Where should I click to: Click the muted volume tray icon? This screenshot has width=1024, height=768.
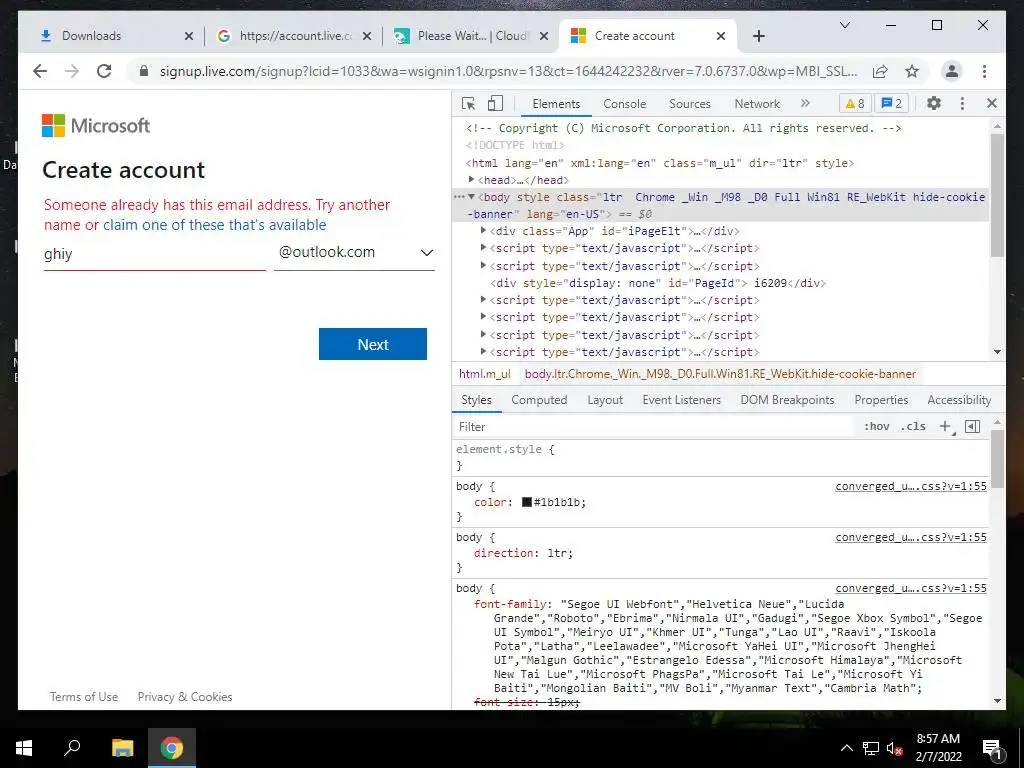(895, 748)
